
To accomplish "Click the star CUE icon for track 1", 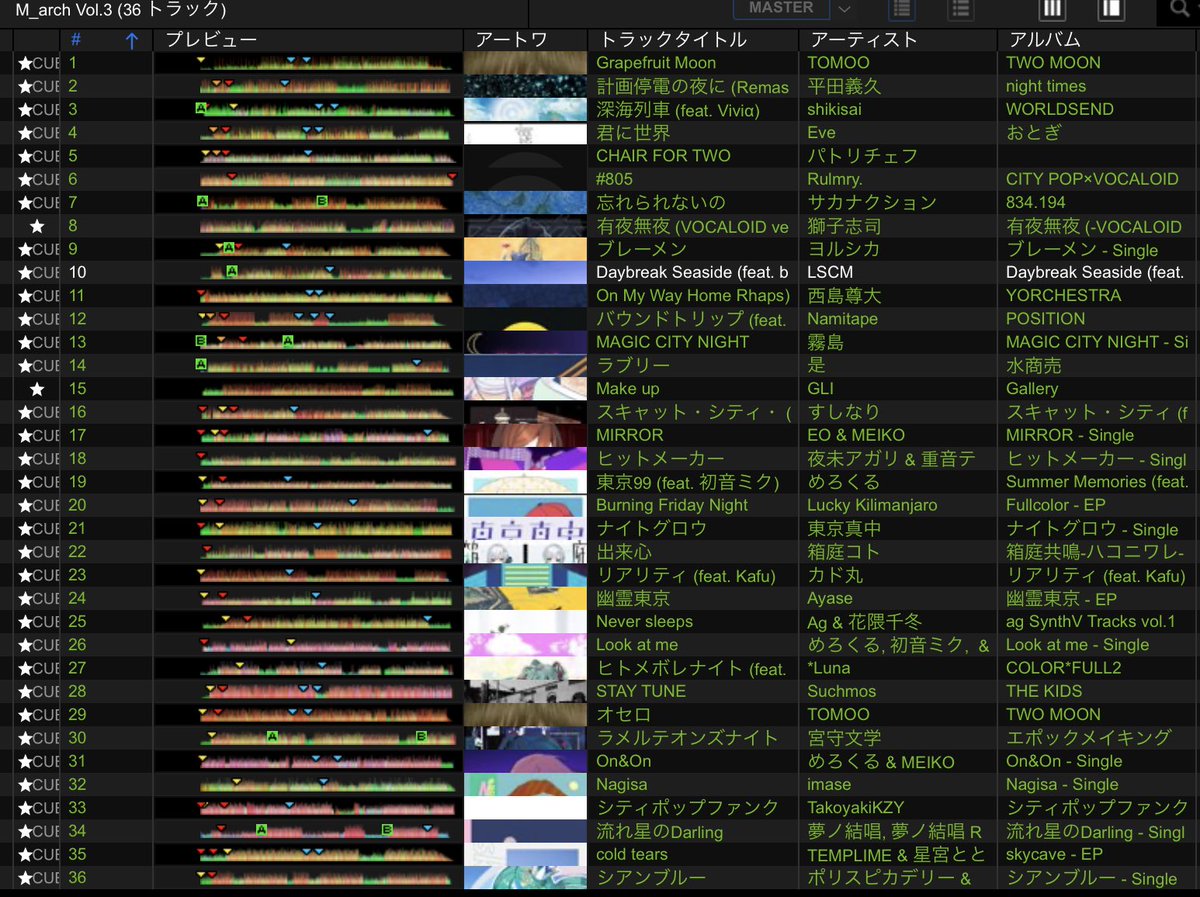I will [38, 63].
